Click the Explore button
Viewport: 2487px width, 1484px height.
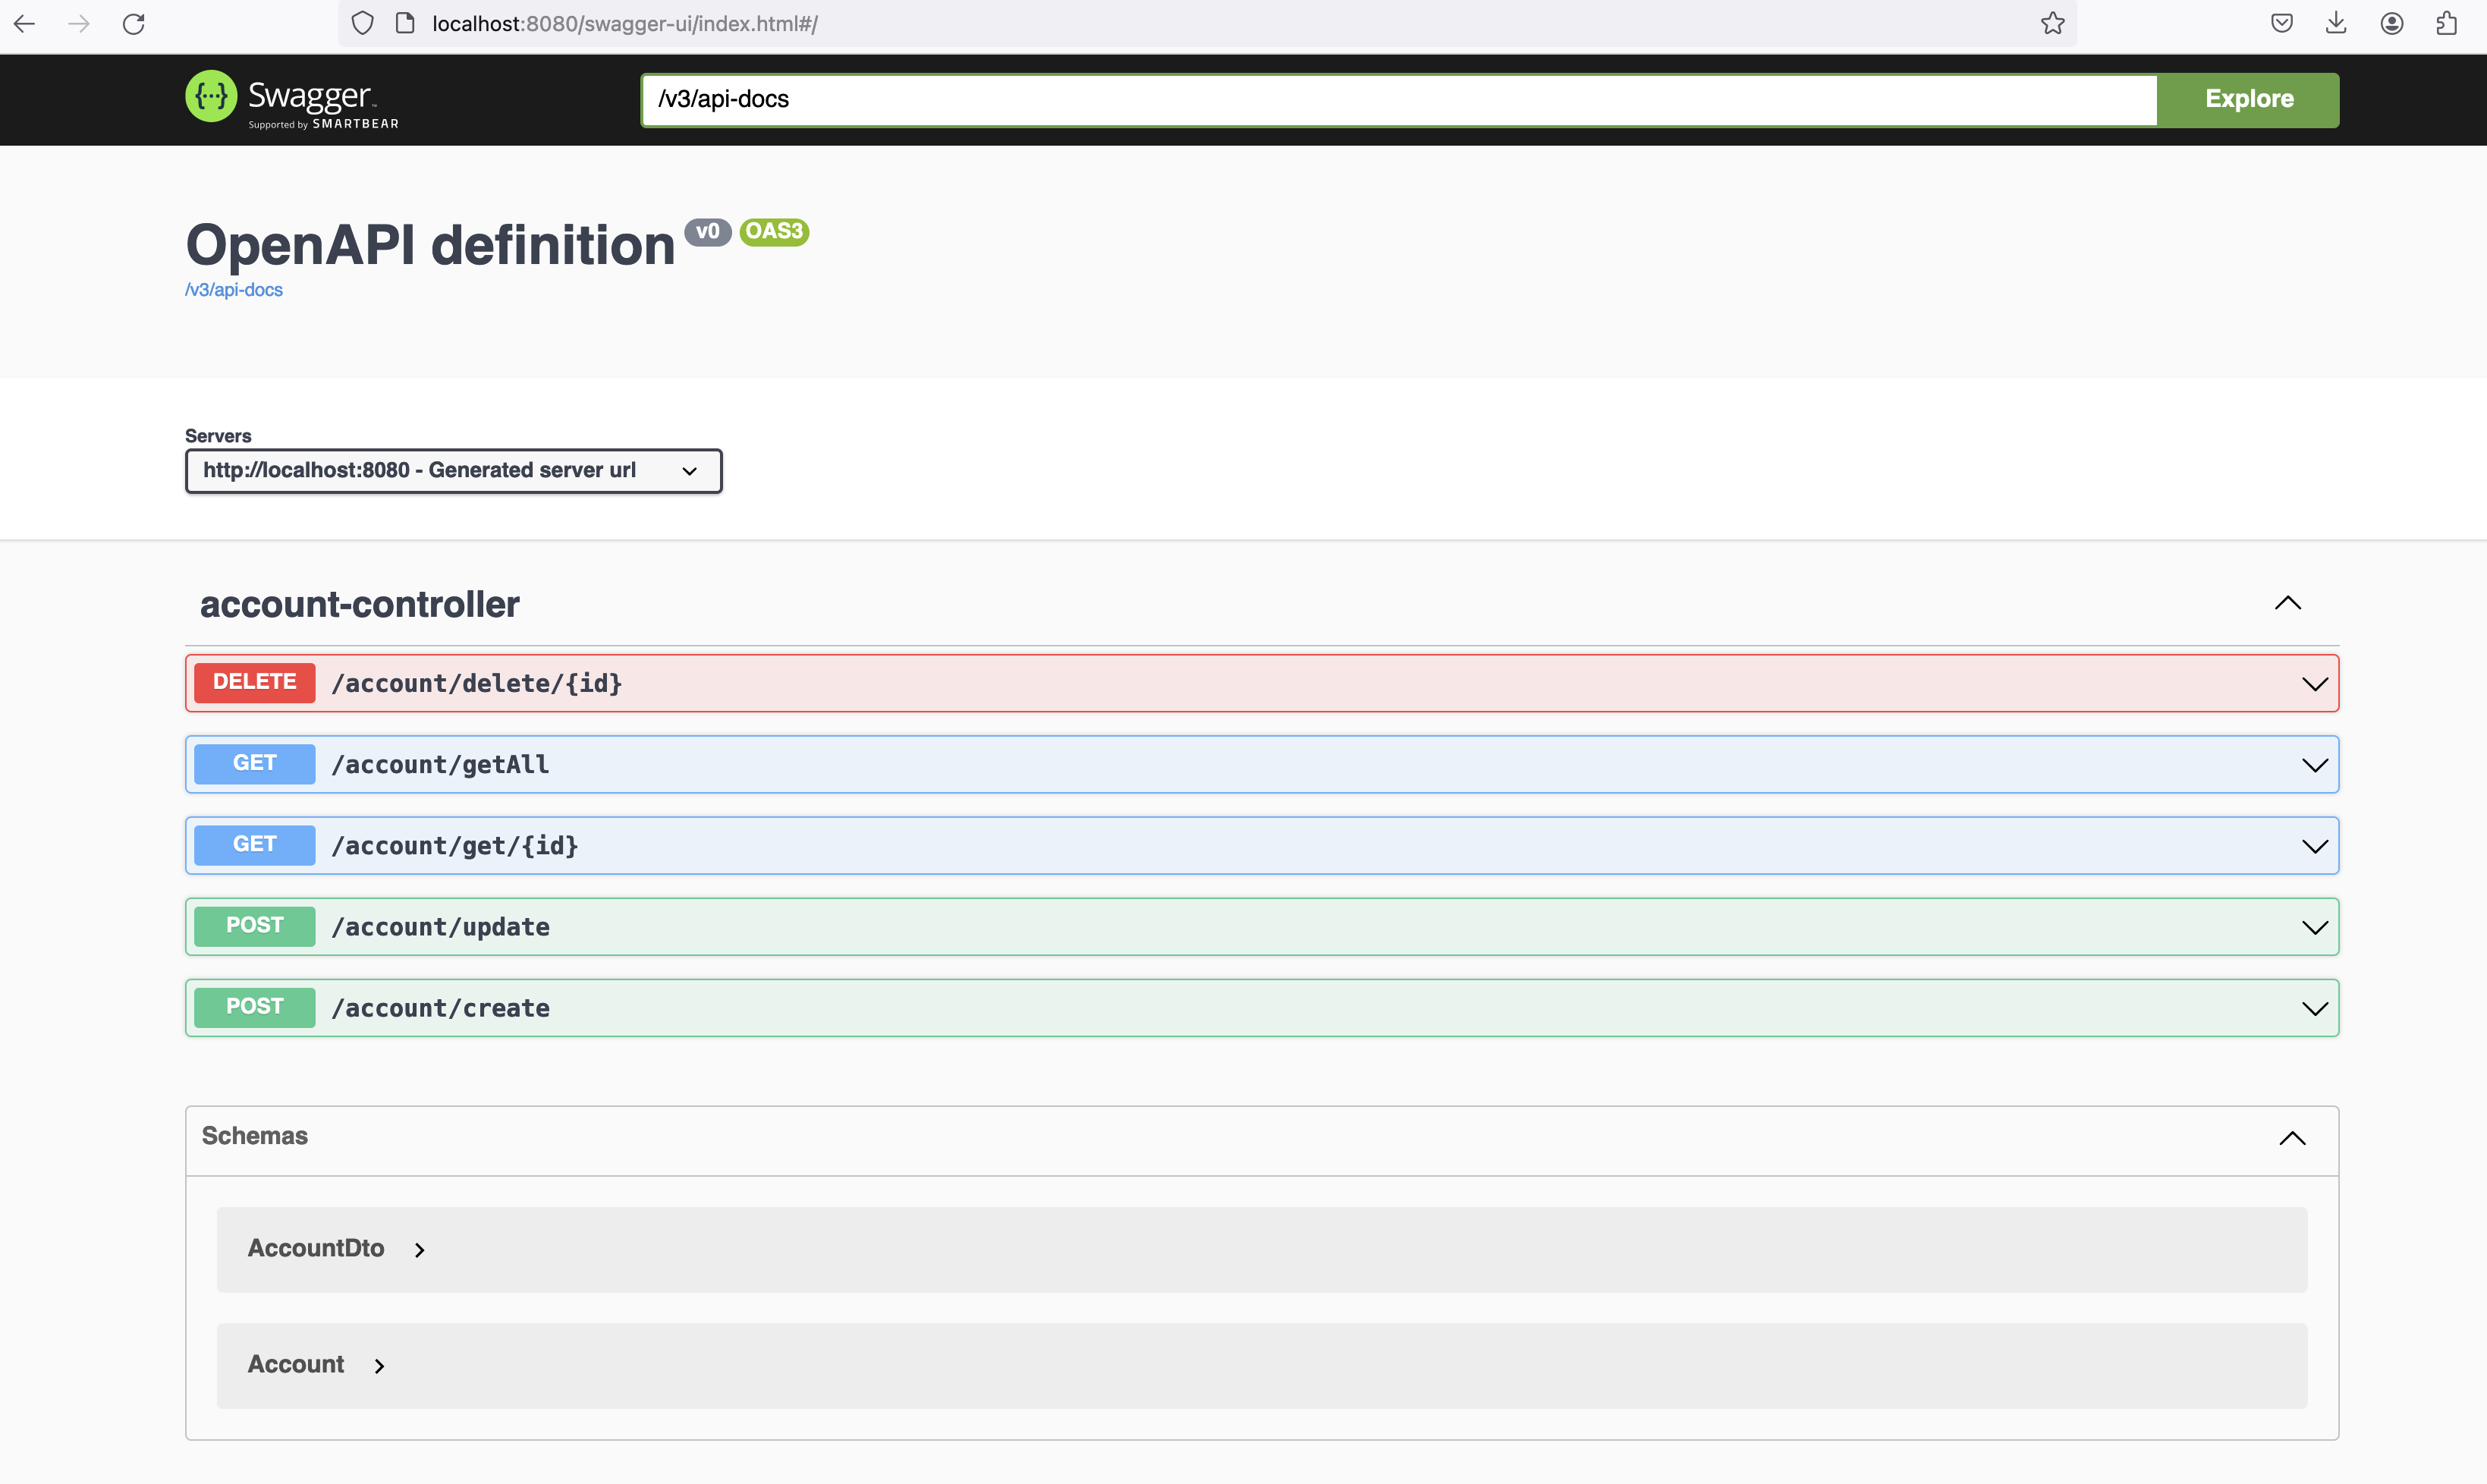tap(2248, 99)
